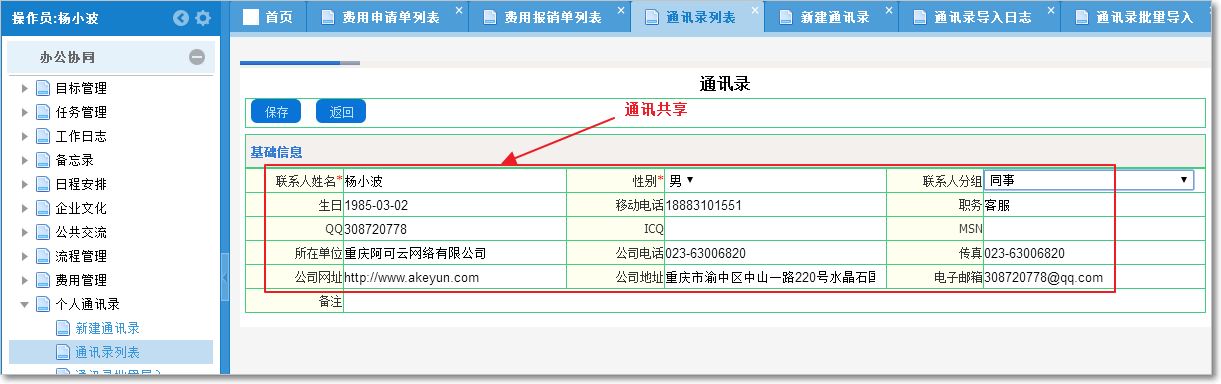
Task: Click the sidebar collapse left-arrow icon
Action: (x=181, y=18)
